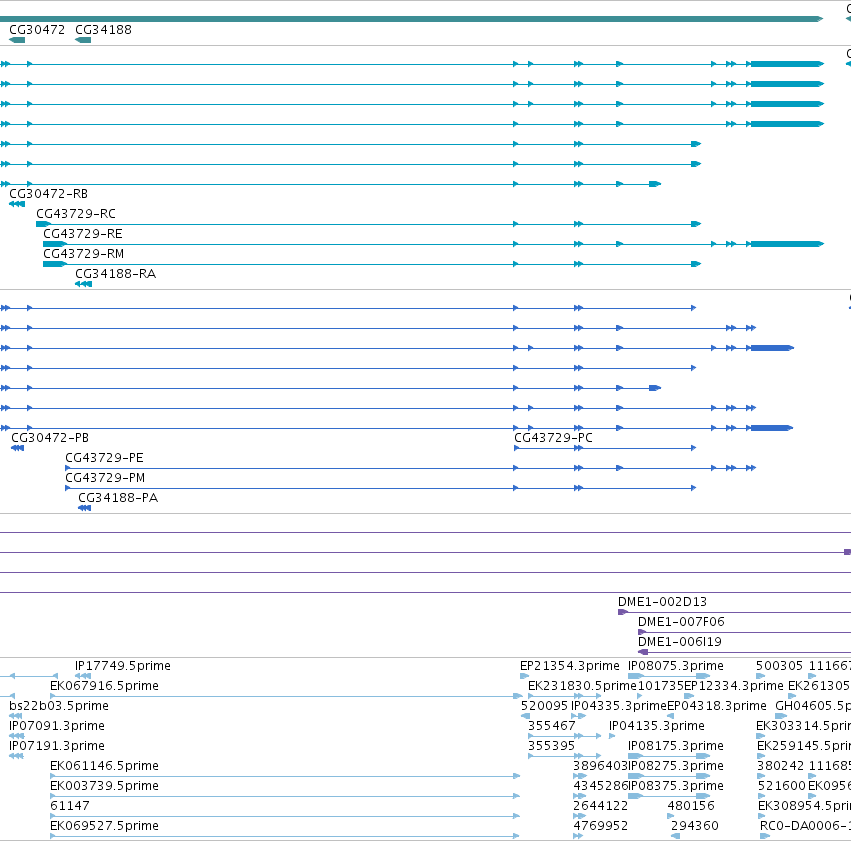Screen dimensions: 851x841
Task: Click the CG30472 gene label
Action: [x=37, y=30]
